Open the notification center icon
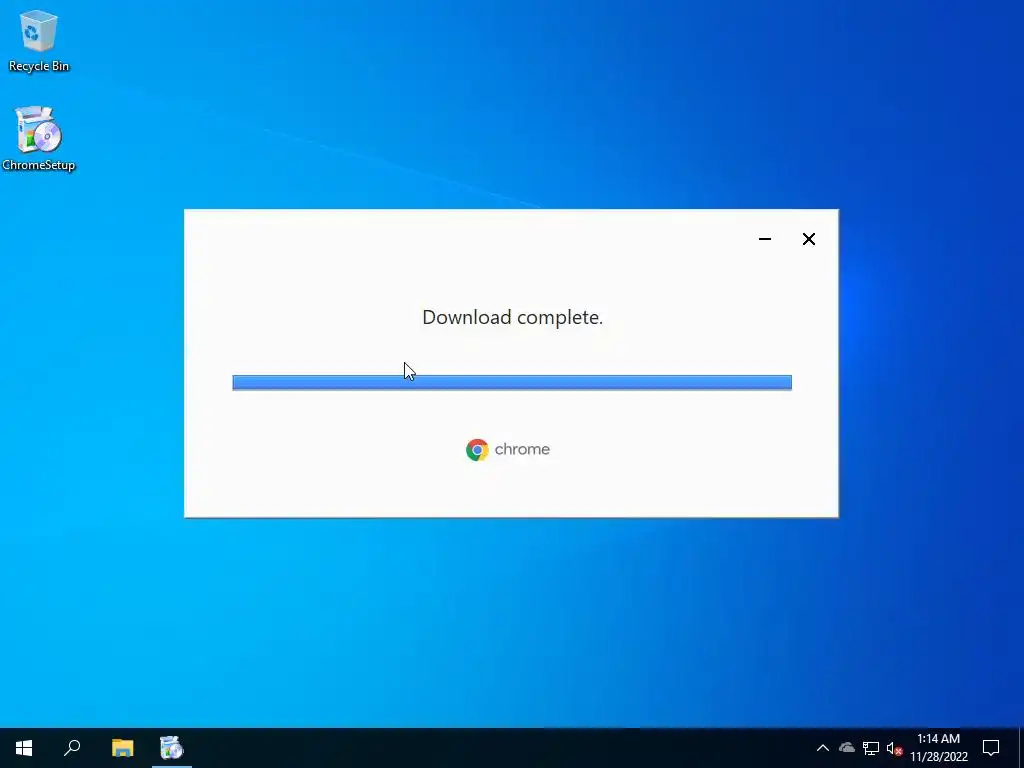 click(991, 748)
